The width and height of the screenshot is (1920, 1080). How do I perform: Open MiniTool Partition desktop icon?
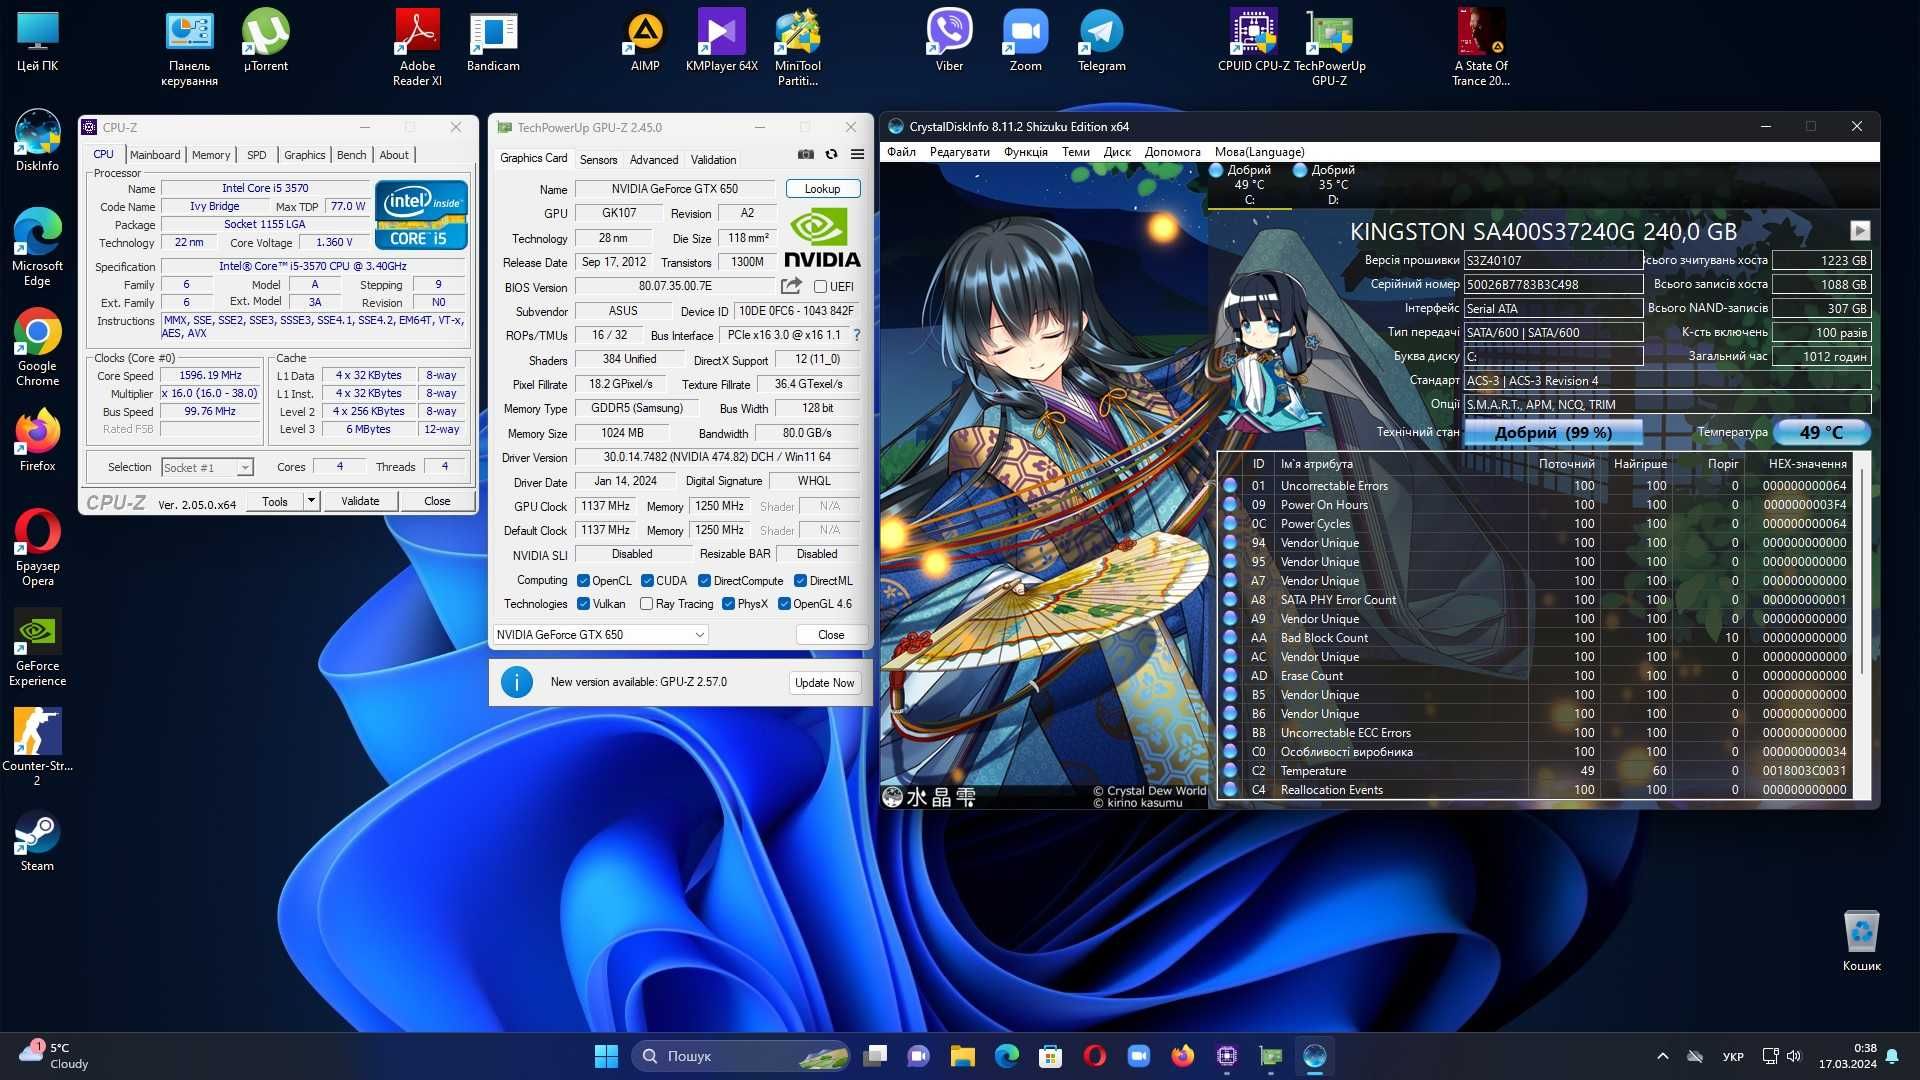point(797,47)
